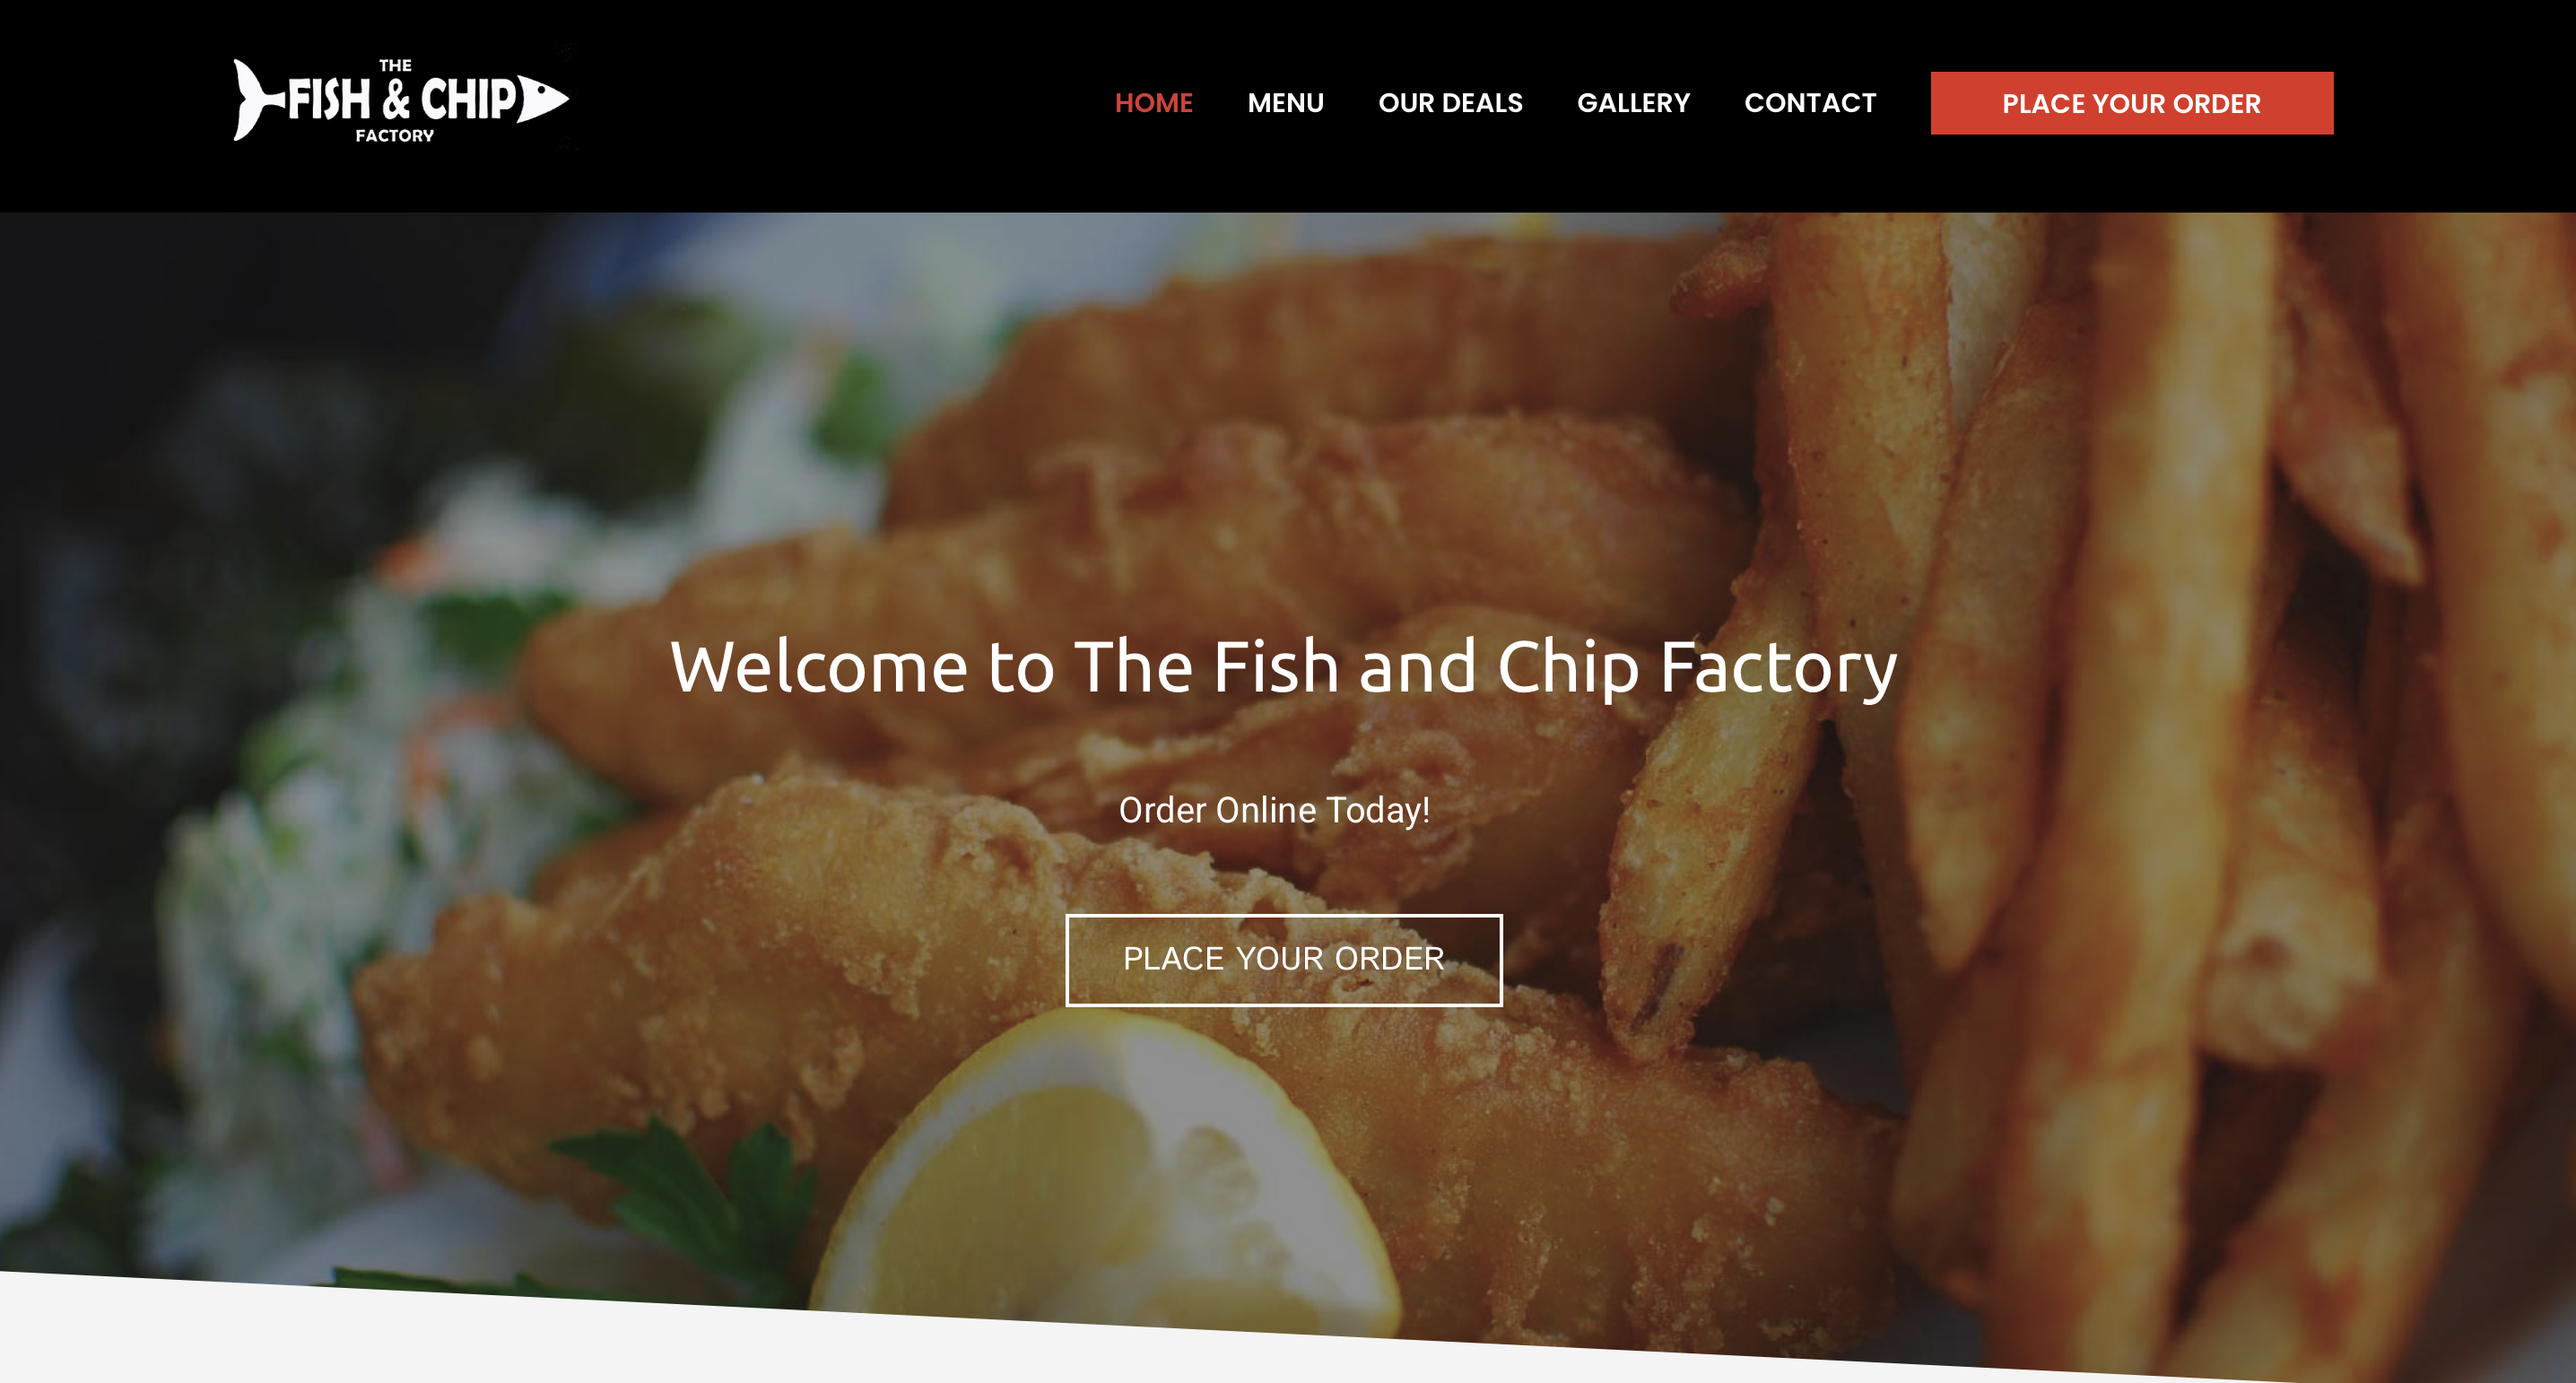Visit the GALLERY page
This screenshot has width=2576, height=1383.
[x=1633, y=103]
